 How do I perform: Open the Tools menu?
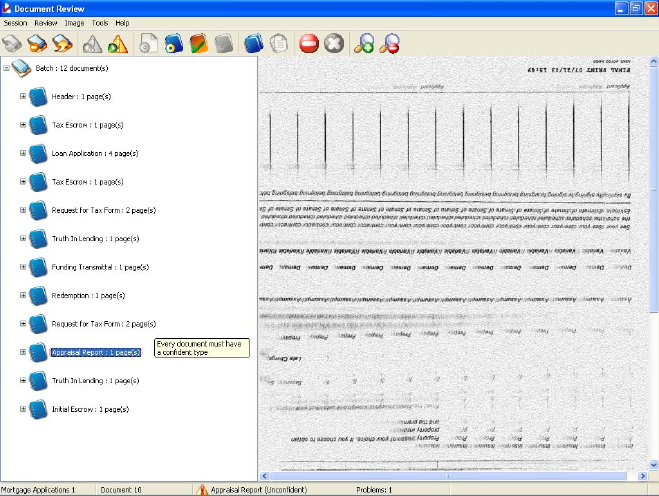100,22
